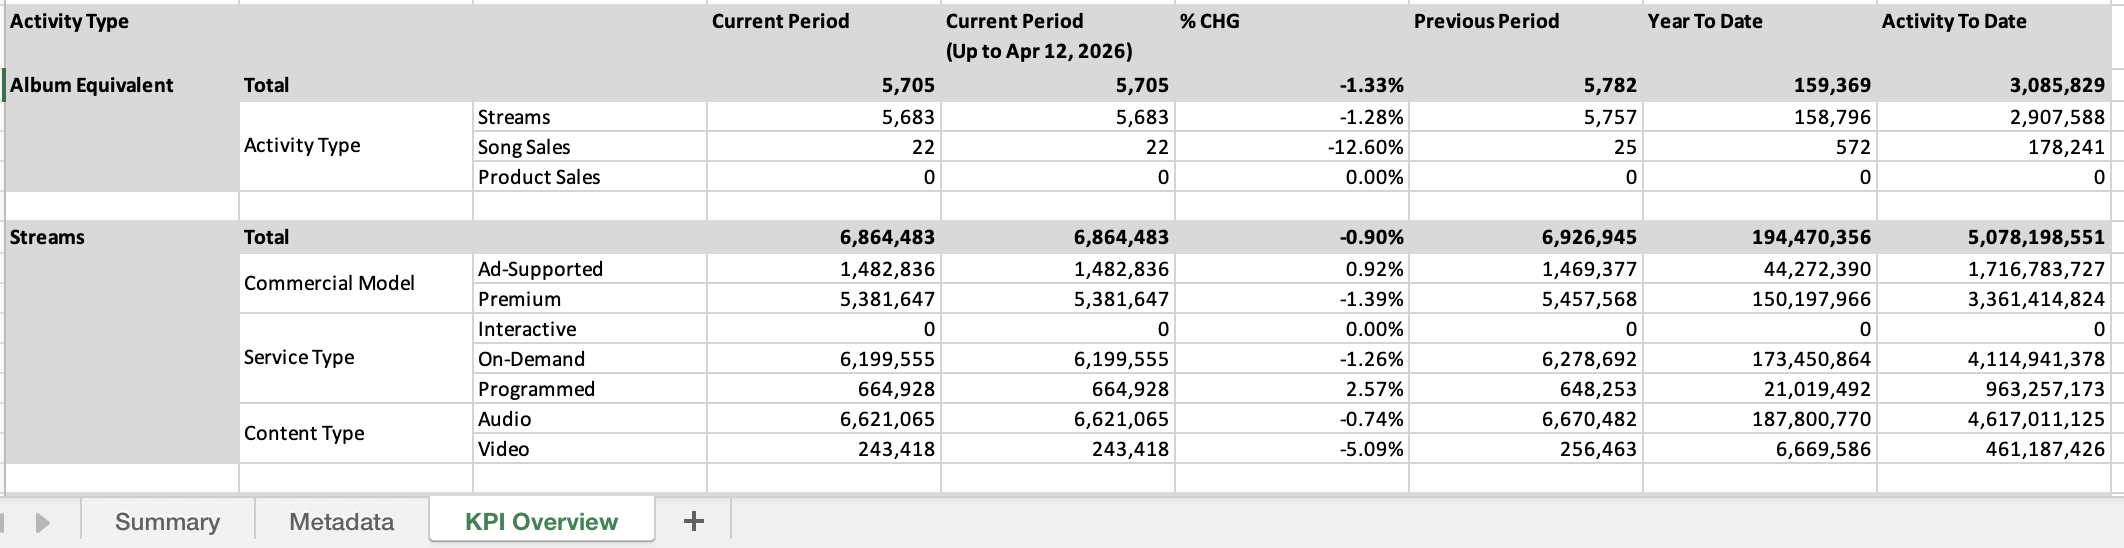Select the Commercial Model category cell

pyautogui.click(x=329, y=283)
